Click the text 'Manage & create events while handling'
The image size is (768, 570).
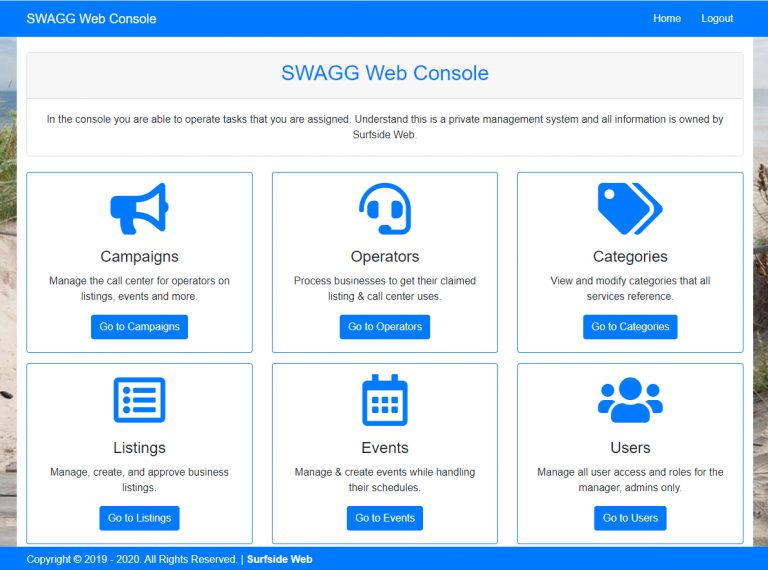click(x=384, y=472)
